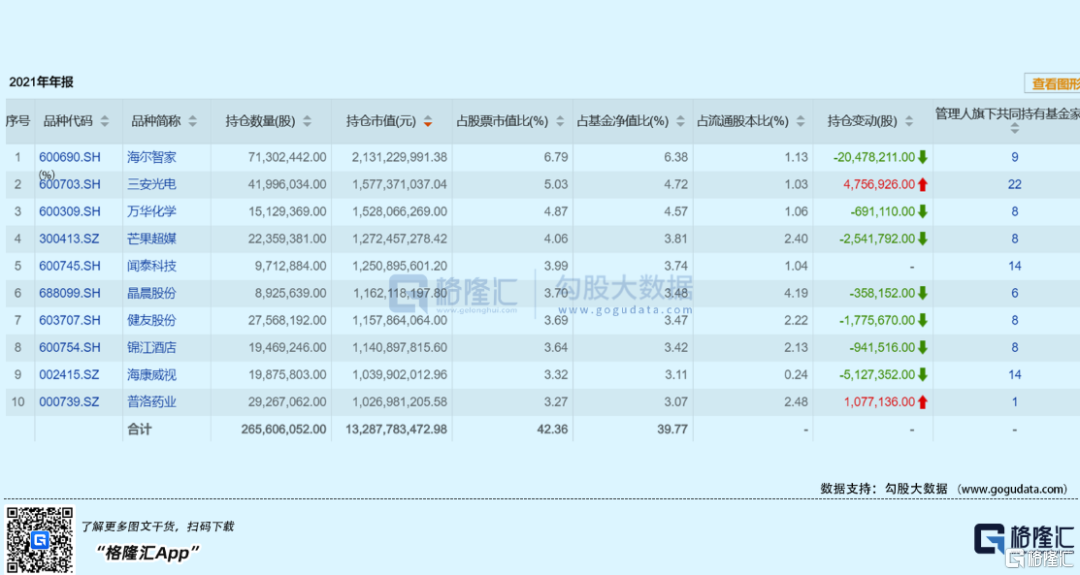Sort by 持仓数量(股) column arrows
The image size is (1080, 575).
(307, 122)
